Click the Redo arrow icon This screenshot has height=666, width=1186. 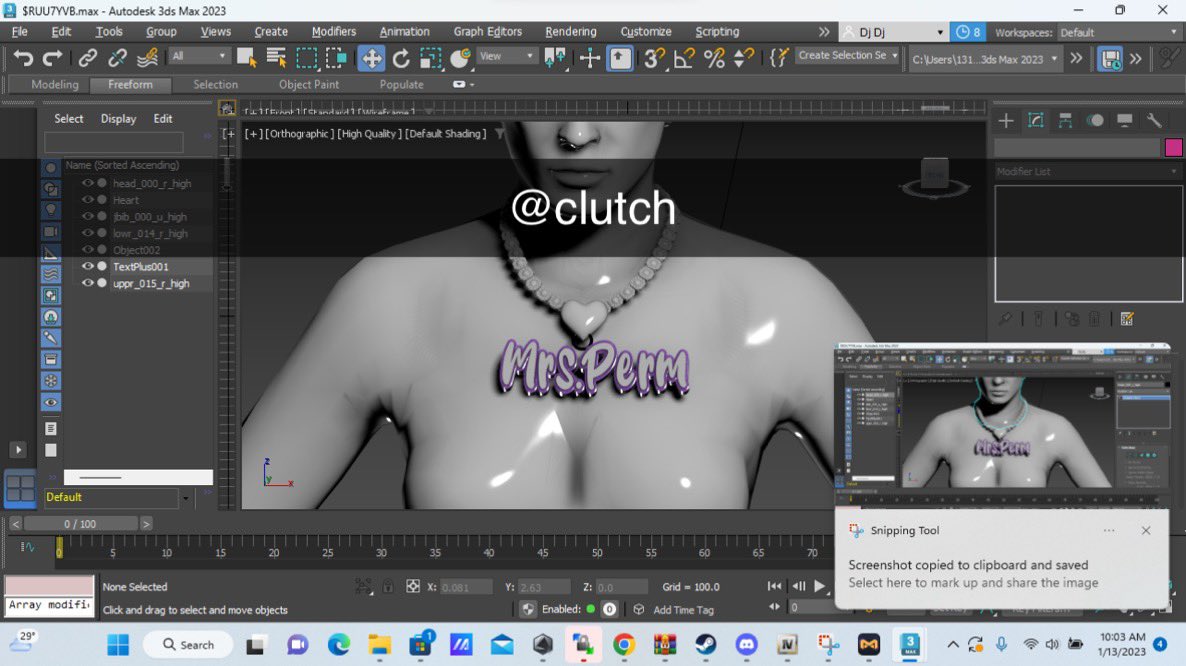coord(52,58)
